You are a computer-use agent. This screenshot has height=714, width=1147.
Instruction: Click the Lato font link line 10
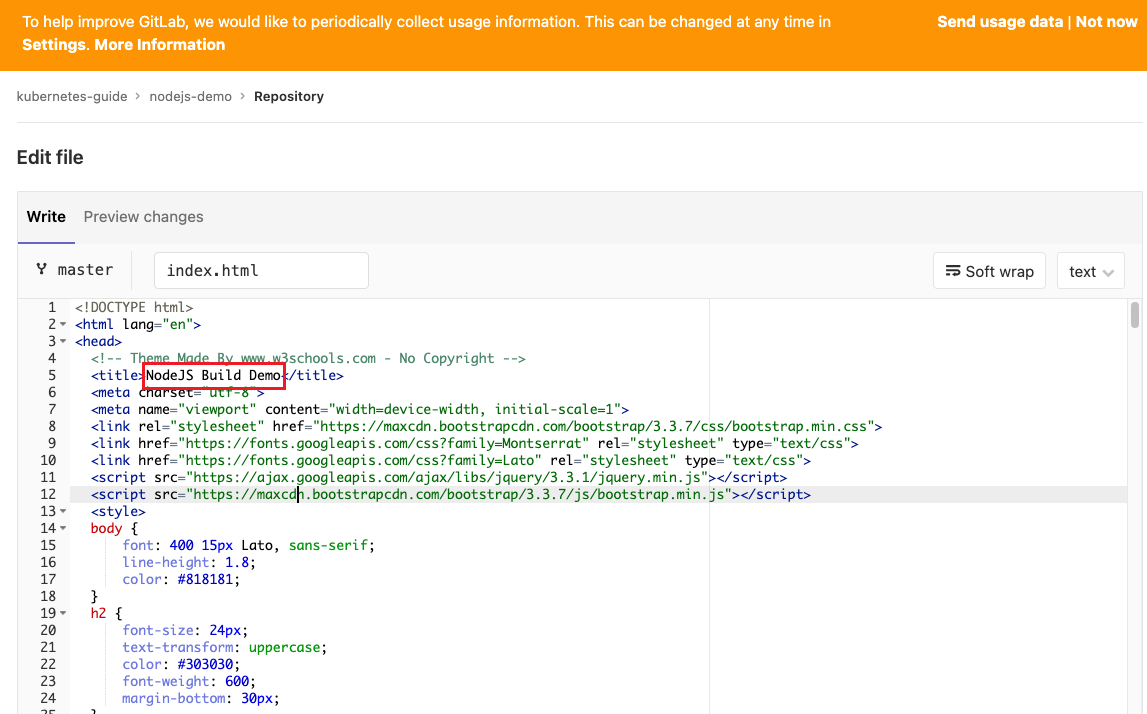(451, 460)
